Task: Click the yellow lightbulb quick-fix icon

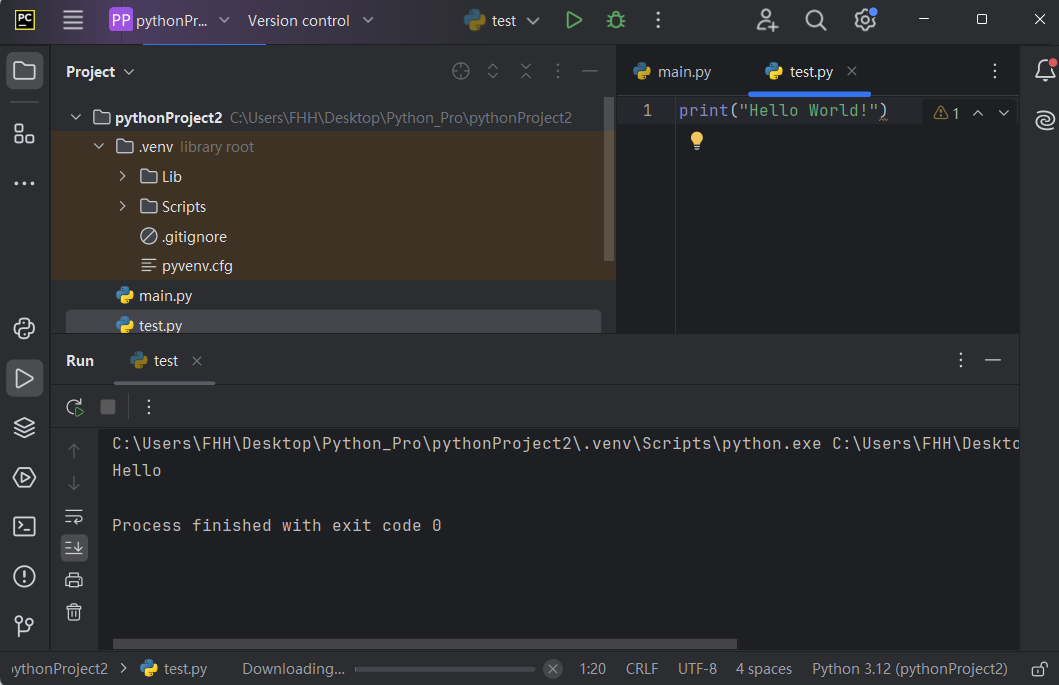Action: click(x=697, y=141)
